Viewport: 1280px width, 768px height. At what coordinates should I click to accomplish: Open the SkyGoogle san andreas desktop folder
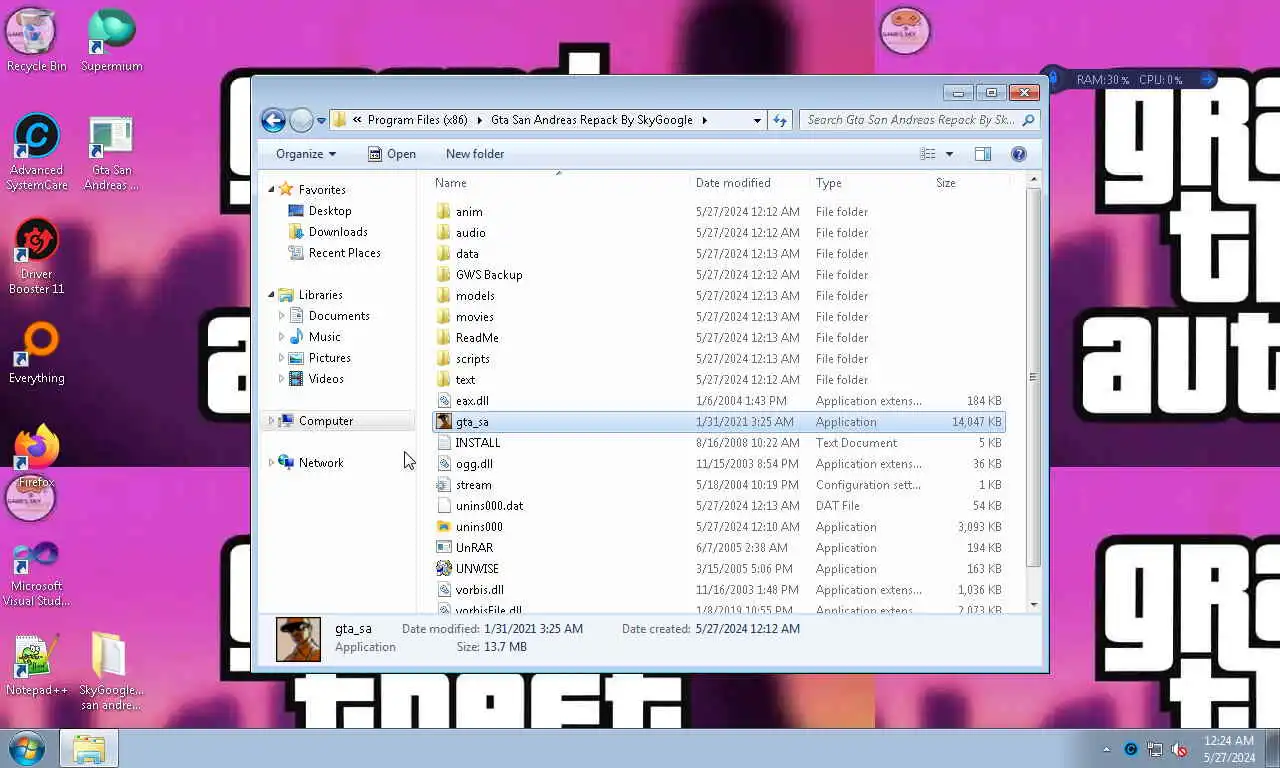point(111,672)
